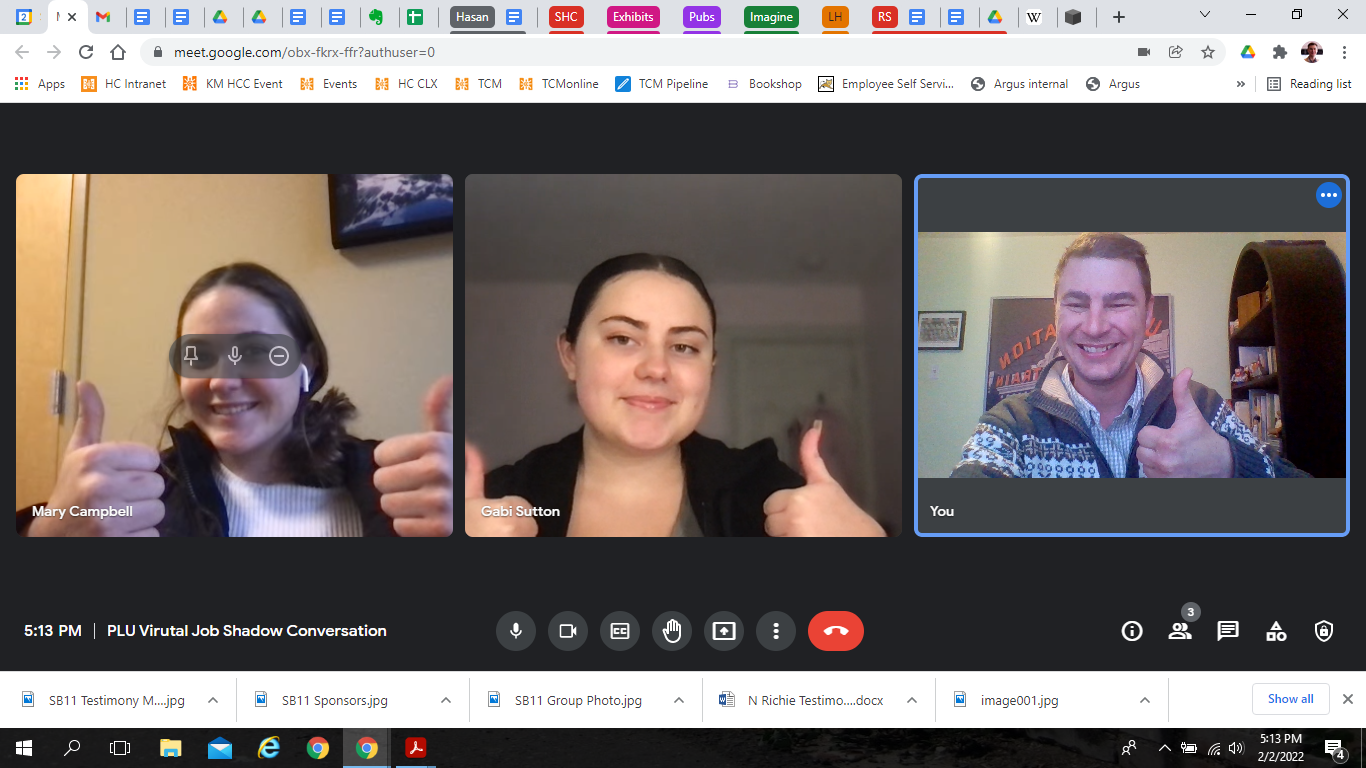Click the share page icon in address bar
The height and width of the screenshot is (768, 1366).
coord(1176,52)
